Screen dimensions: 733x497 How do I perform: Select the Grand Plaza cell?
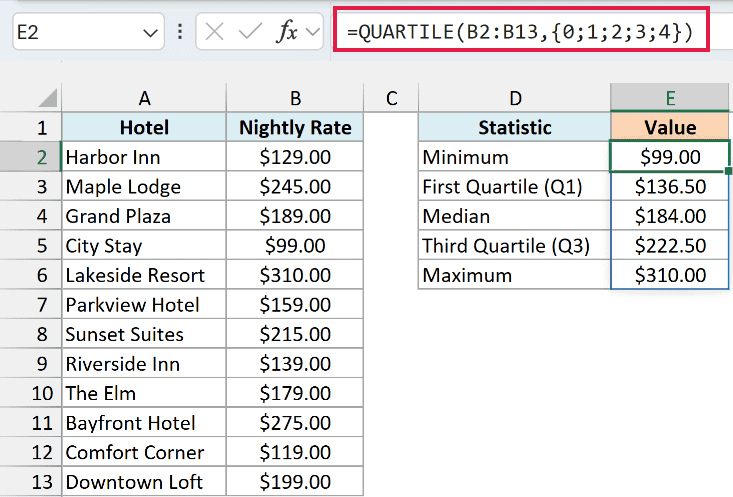(144, 216)
